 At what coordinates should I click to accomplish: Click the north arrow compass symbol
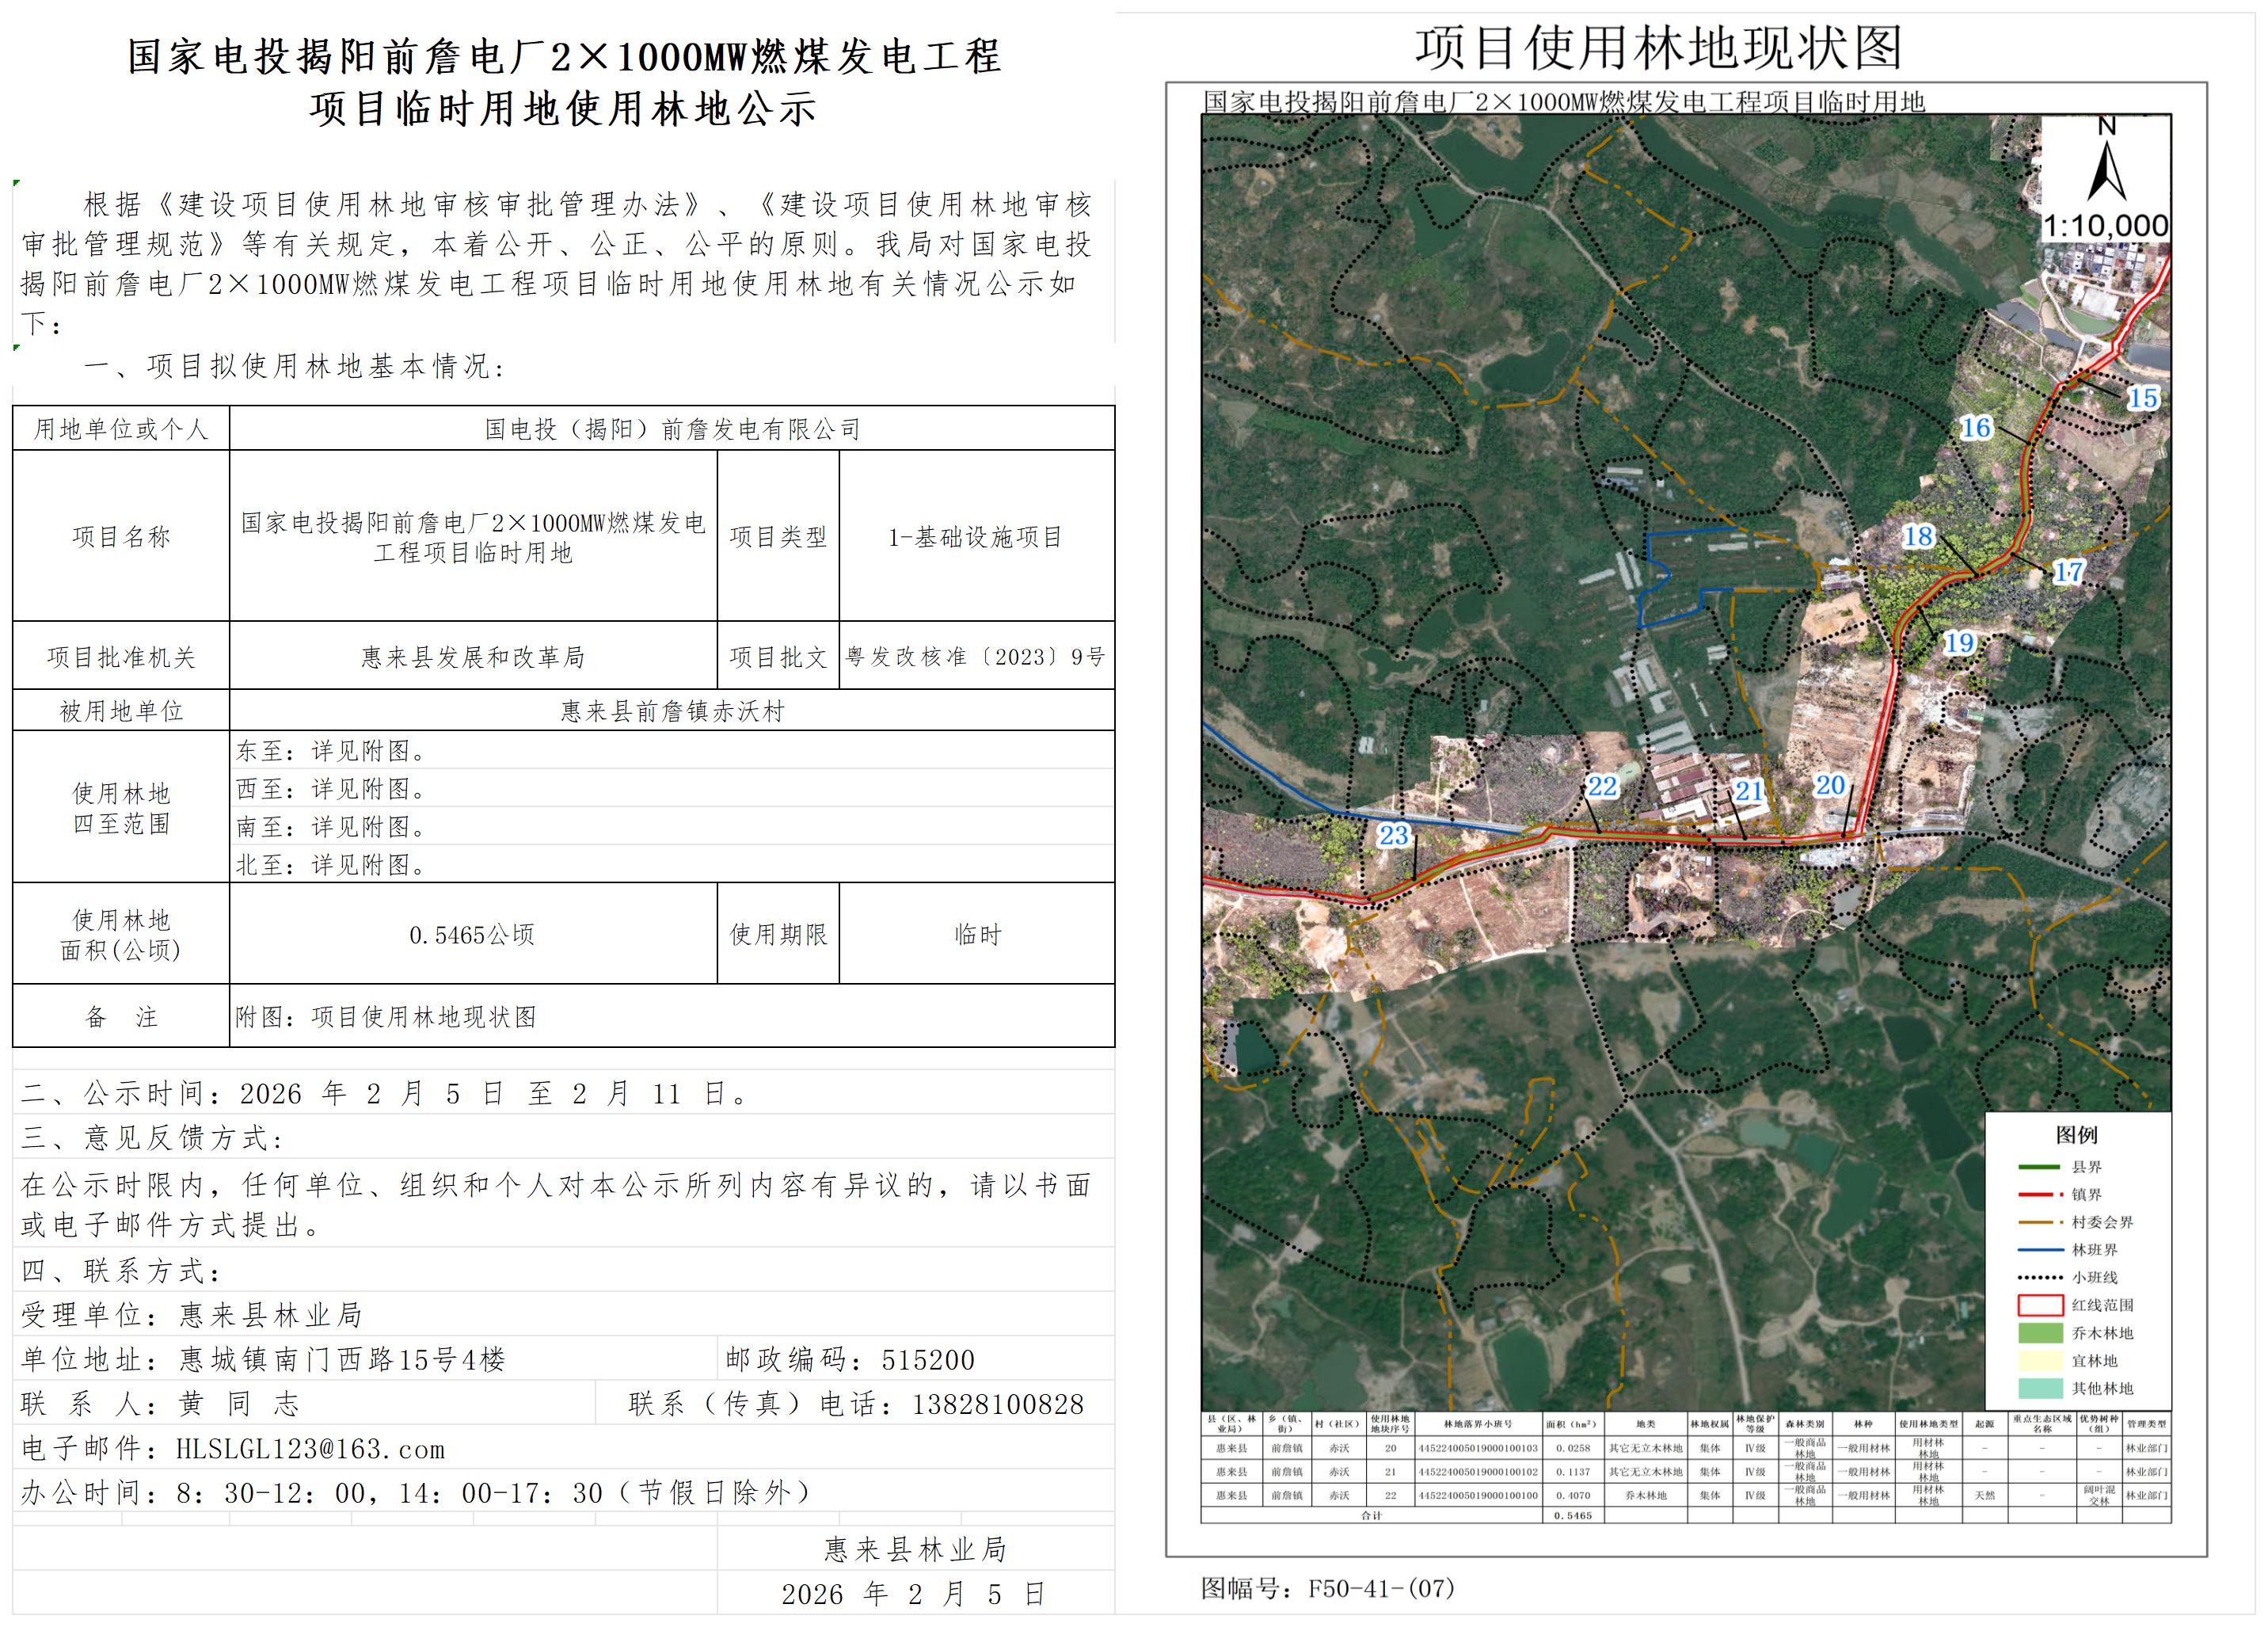coord(2106,166)
